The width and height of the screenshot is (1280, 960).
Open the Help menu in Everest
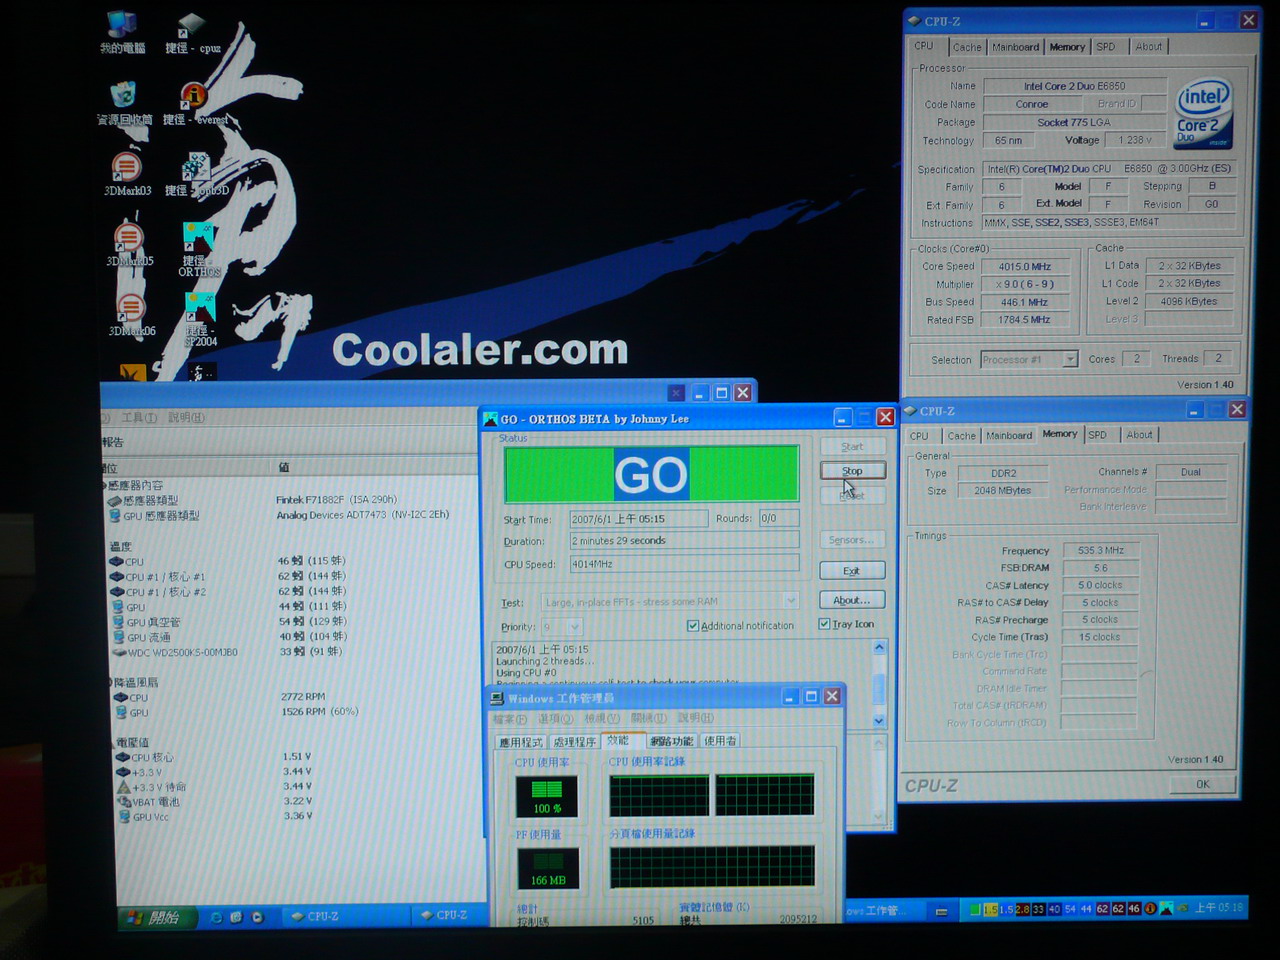coord(186,418)
